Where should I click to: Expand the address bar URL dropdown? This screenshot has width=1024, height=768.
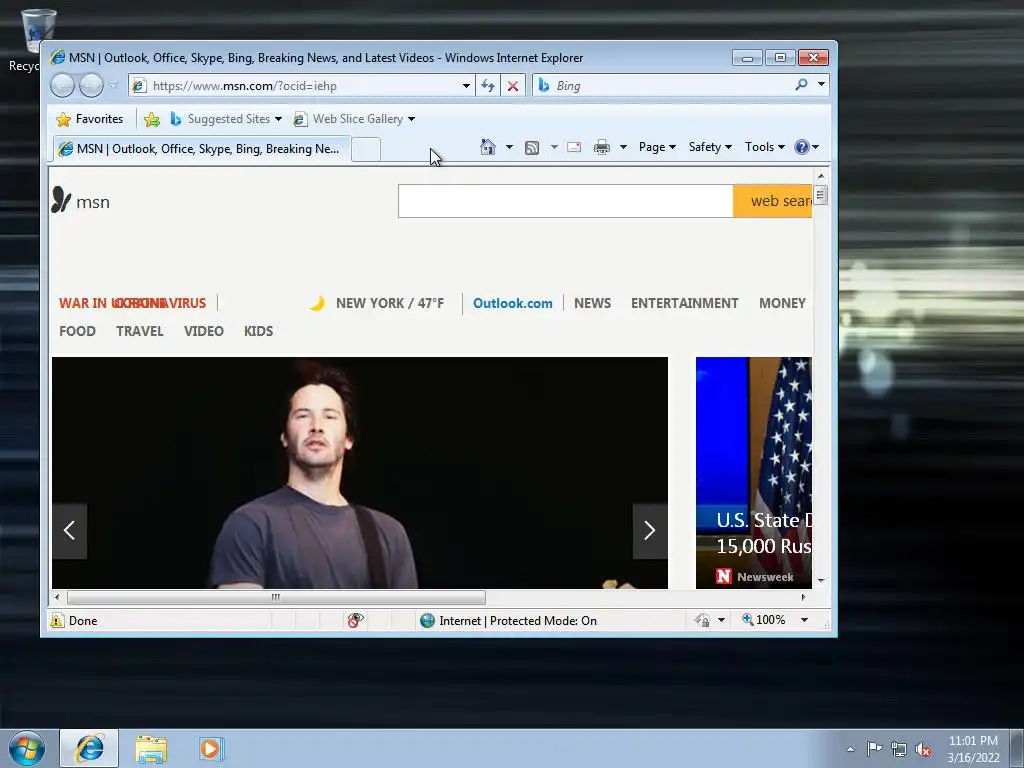click(466, 86)
